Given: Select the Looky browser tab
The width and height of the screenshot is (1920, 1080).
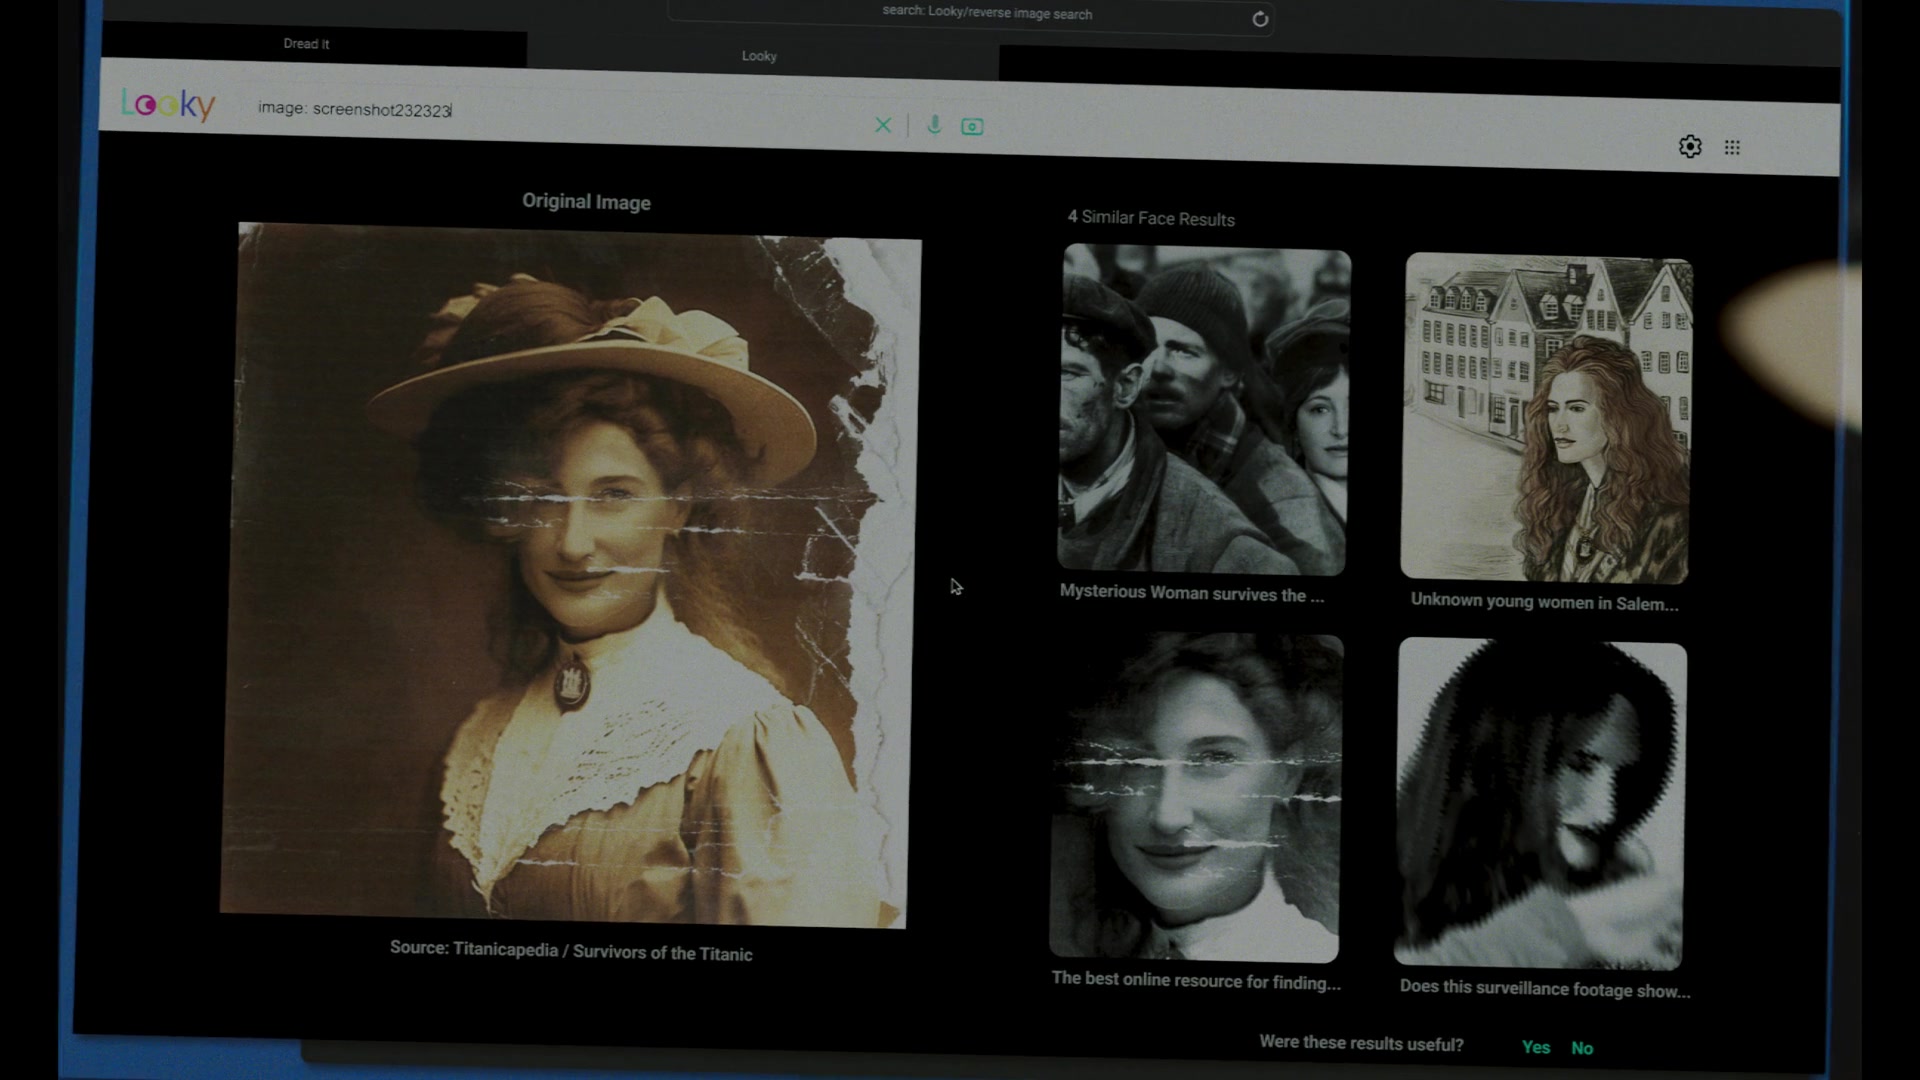Looking at the screenshot, I should [760, 56].
